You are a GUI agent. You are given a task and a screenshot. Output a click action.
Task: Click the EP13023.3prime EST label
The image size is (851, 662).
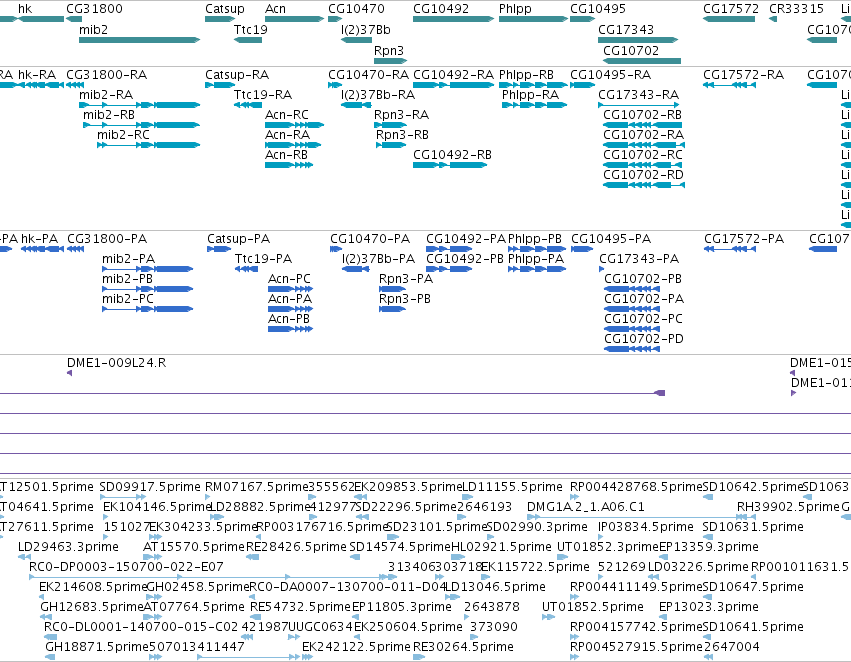click(709, 607)
